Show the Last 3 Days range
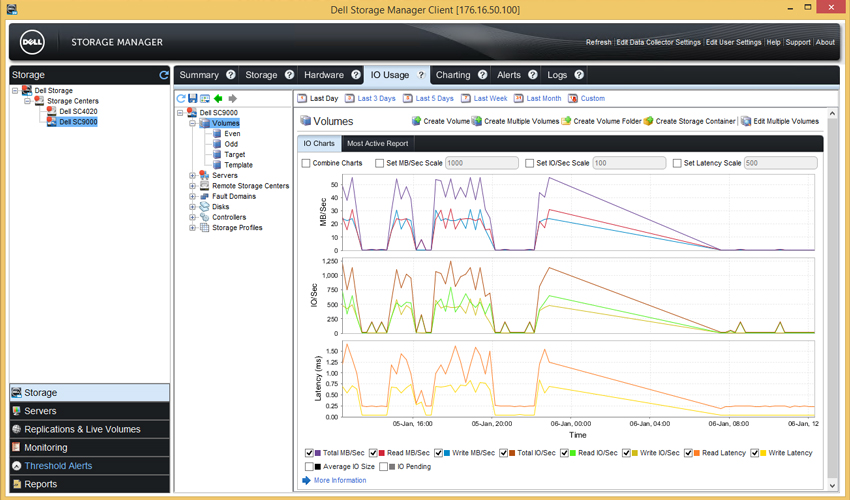This screenshot has height=500, width=850. (376, 98)
